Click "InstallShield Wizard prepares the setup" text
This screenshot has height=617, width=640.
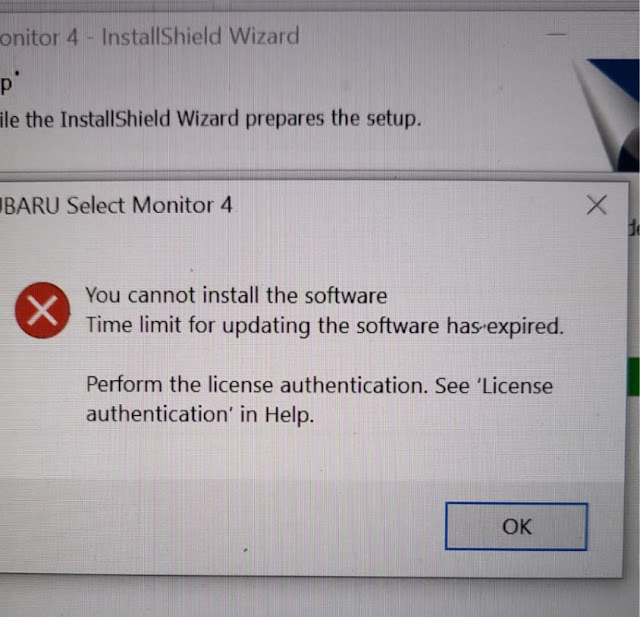click(240, 119)
